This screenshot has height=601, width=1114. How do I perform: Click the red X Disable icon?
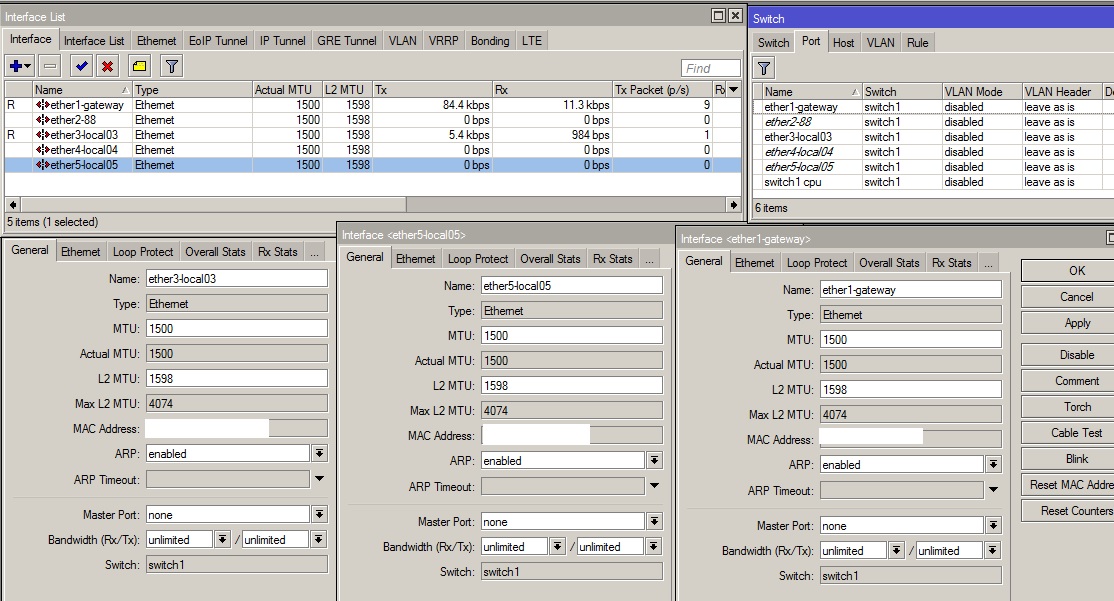107,66
